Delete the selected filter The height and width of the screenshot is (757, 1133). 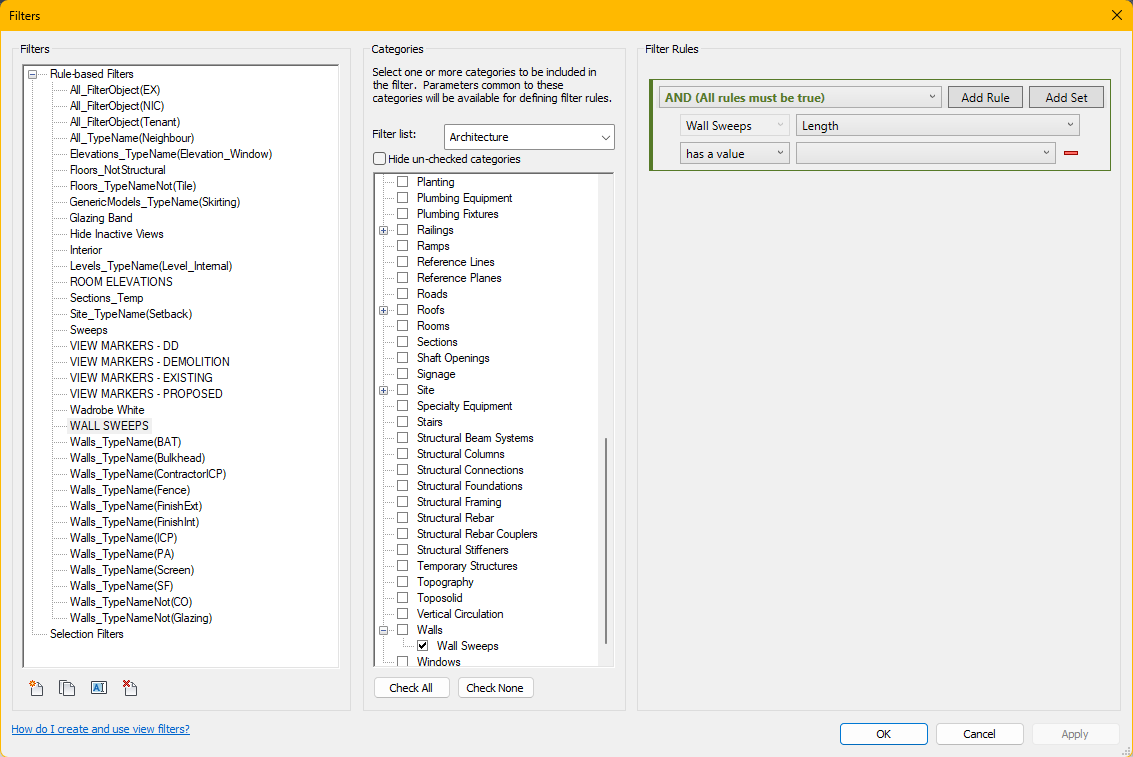click(130, 687)
